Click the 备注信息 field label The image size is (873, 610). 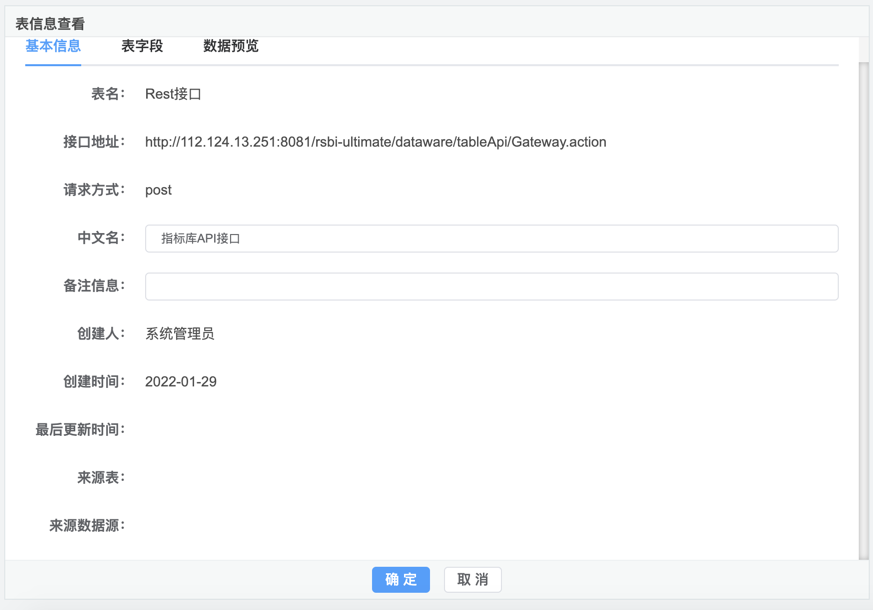(94, 286)
